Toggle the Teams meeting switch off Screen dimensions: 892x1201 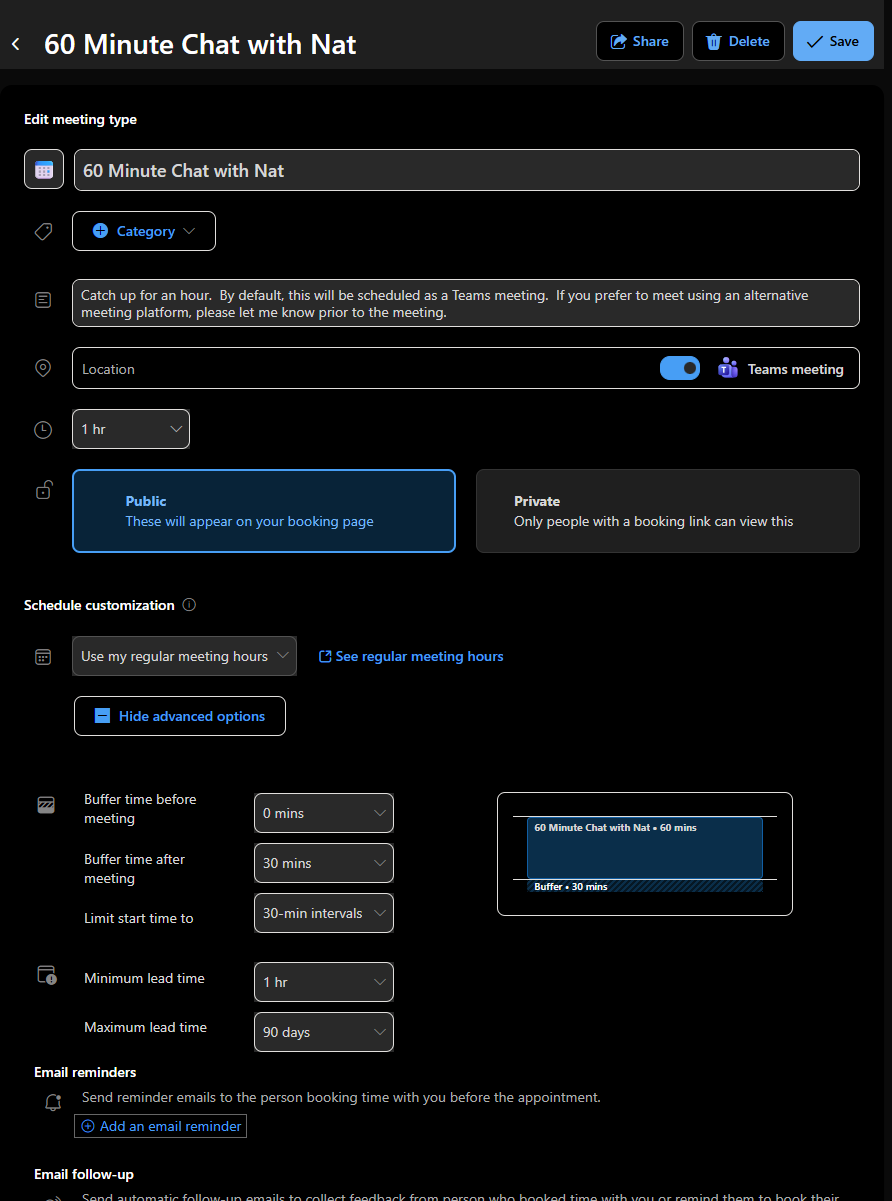tap(680, 368)
